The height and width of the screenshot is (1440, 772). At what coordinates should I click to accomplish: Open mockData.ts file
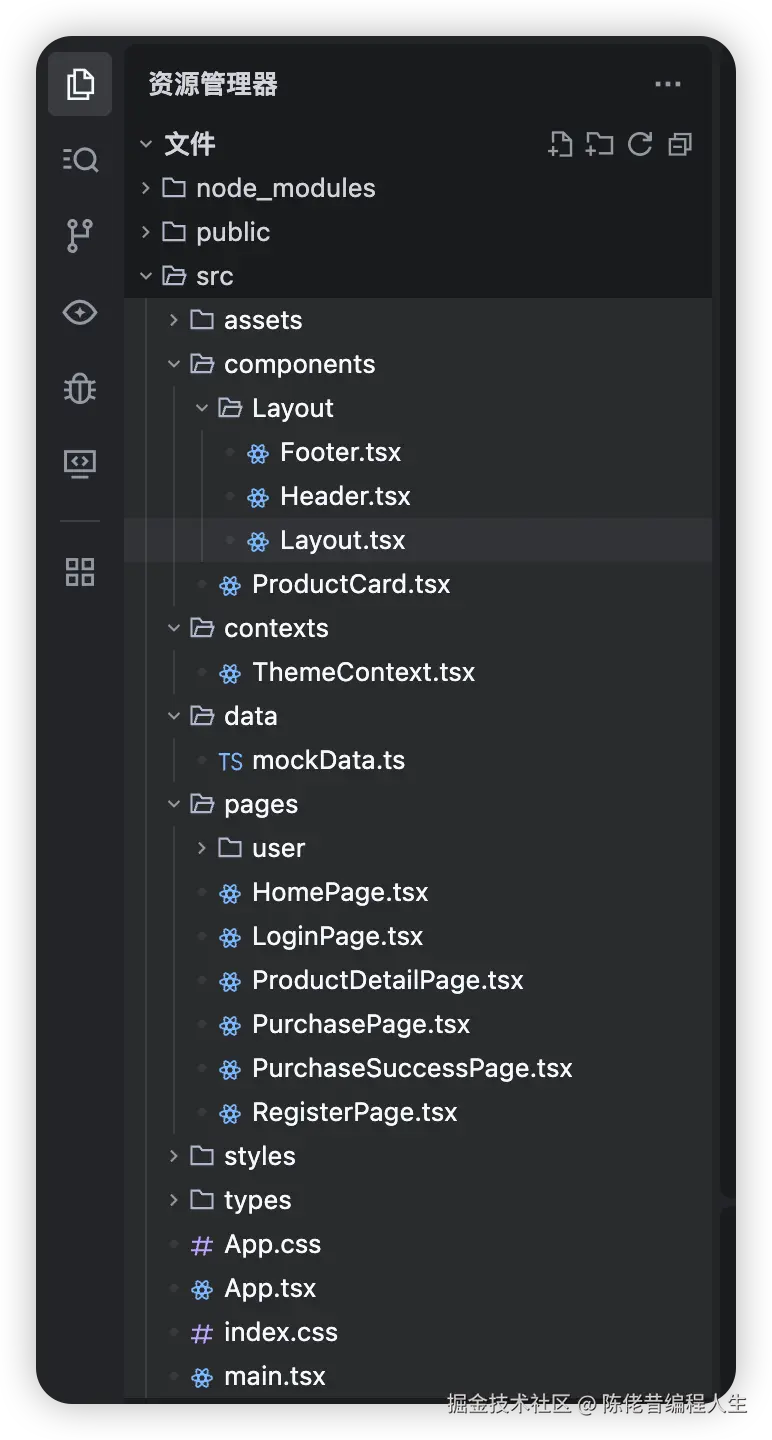point(328,760)
